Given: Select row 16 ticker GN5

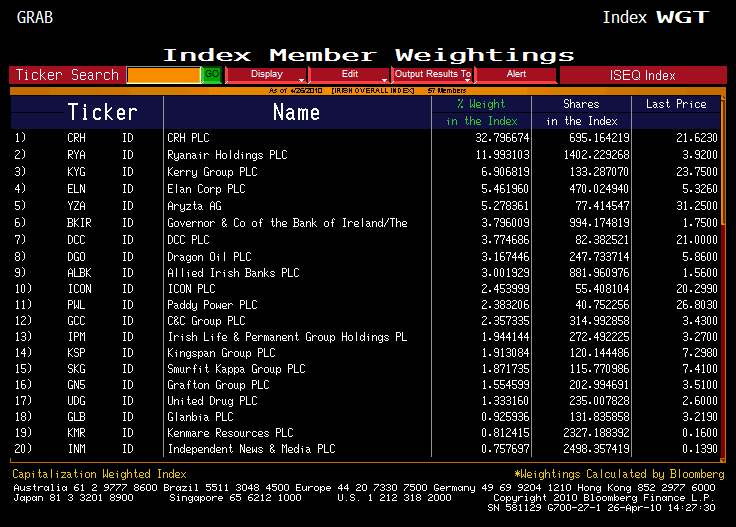Looking at the screenshot, I should 77,385.
